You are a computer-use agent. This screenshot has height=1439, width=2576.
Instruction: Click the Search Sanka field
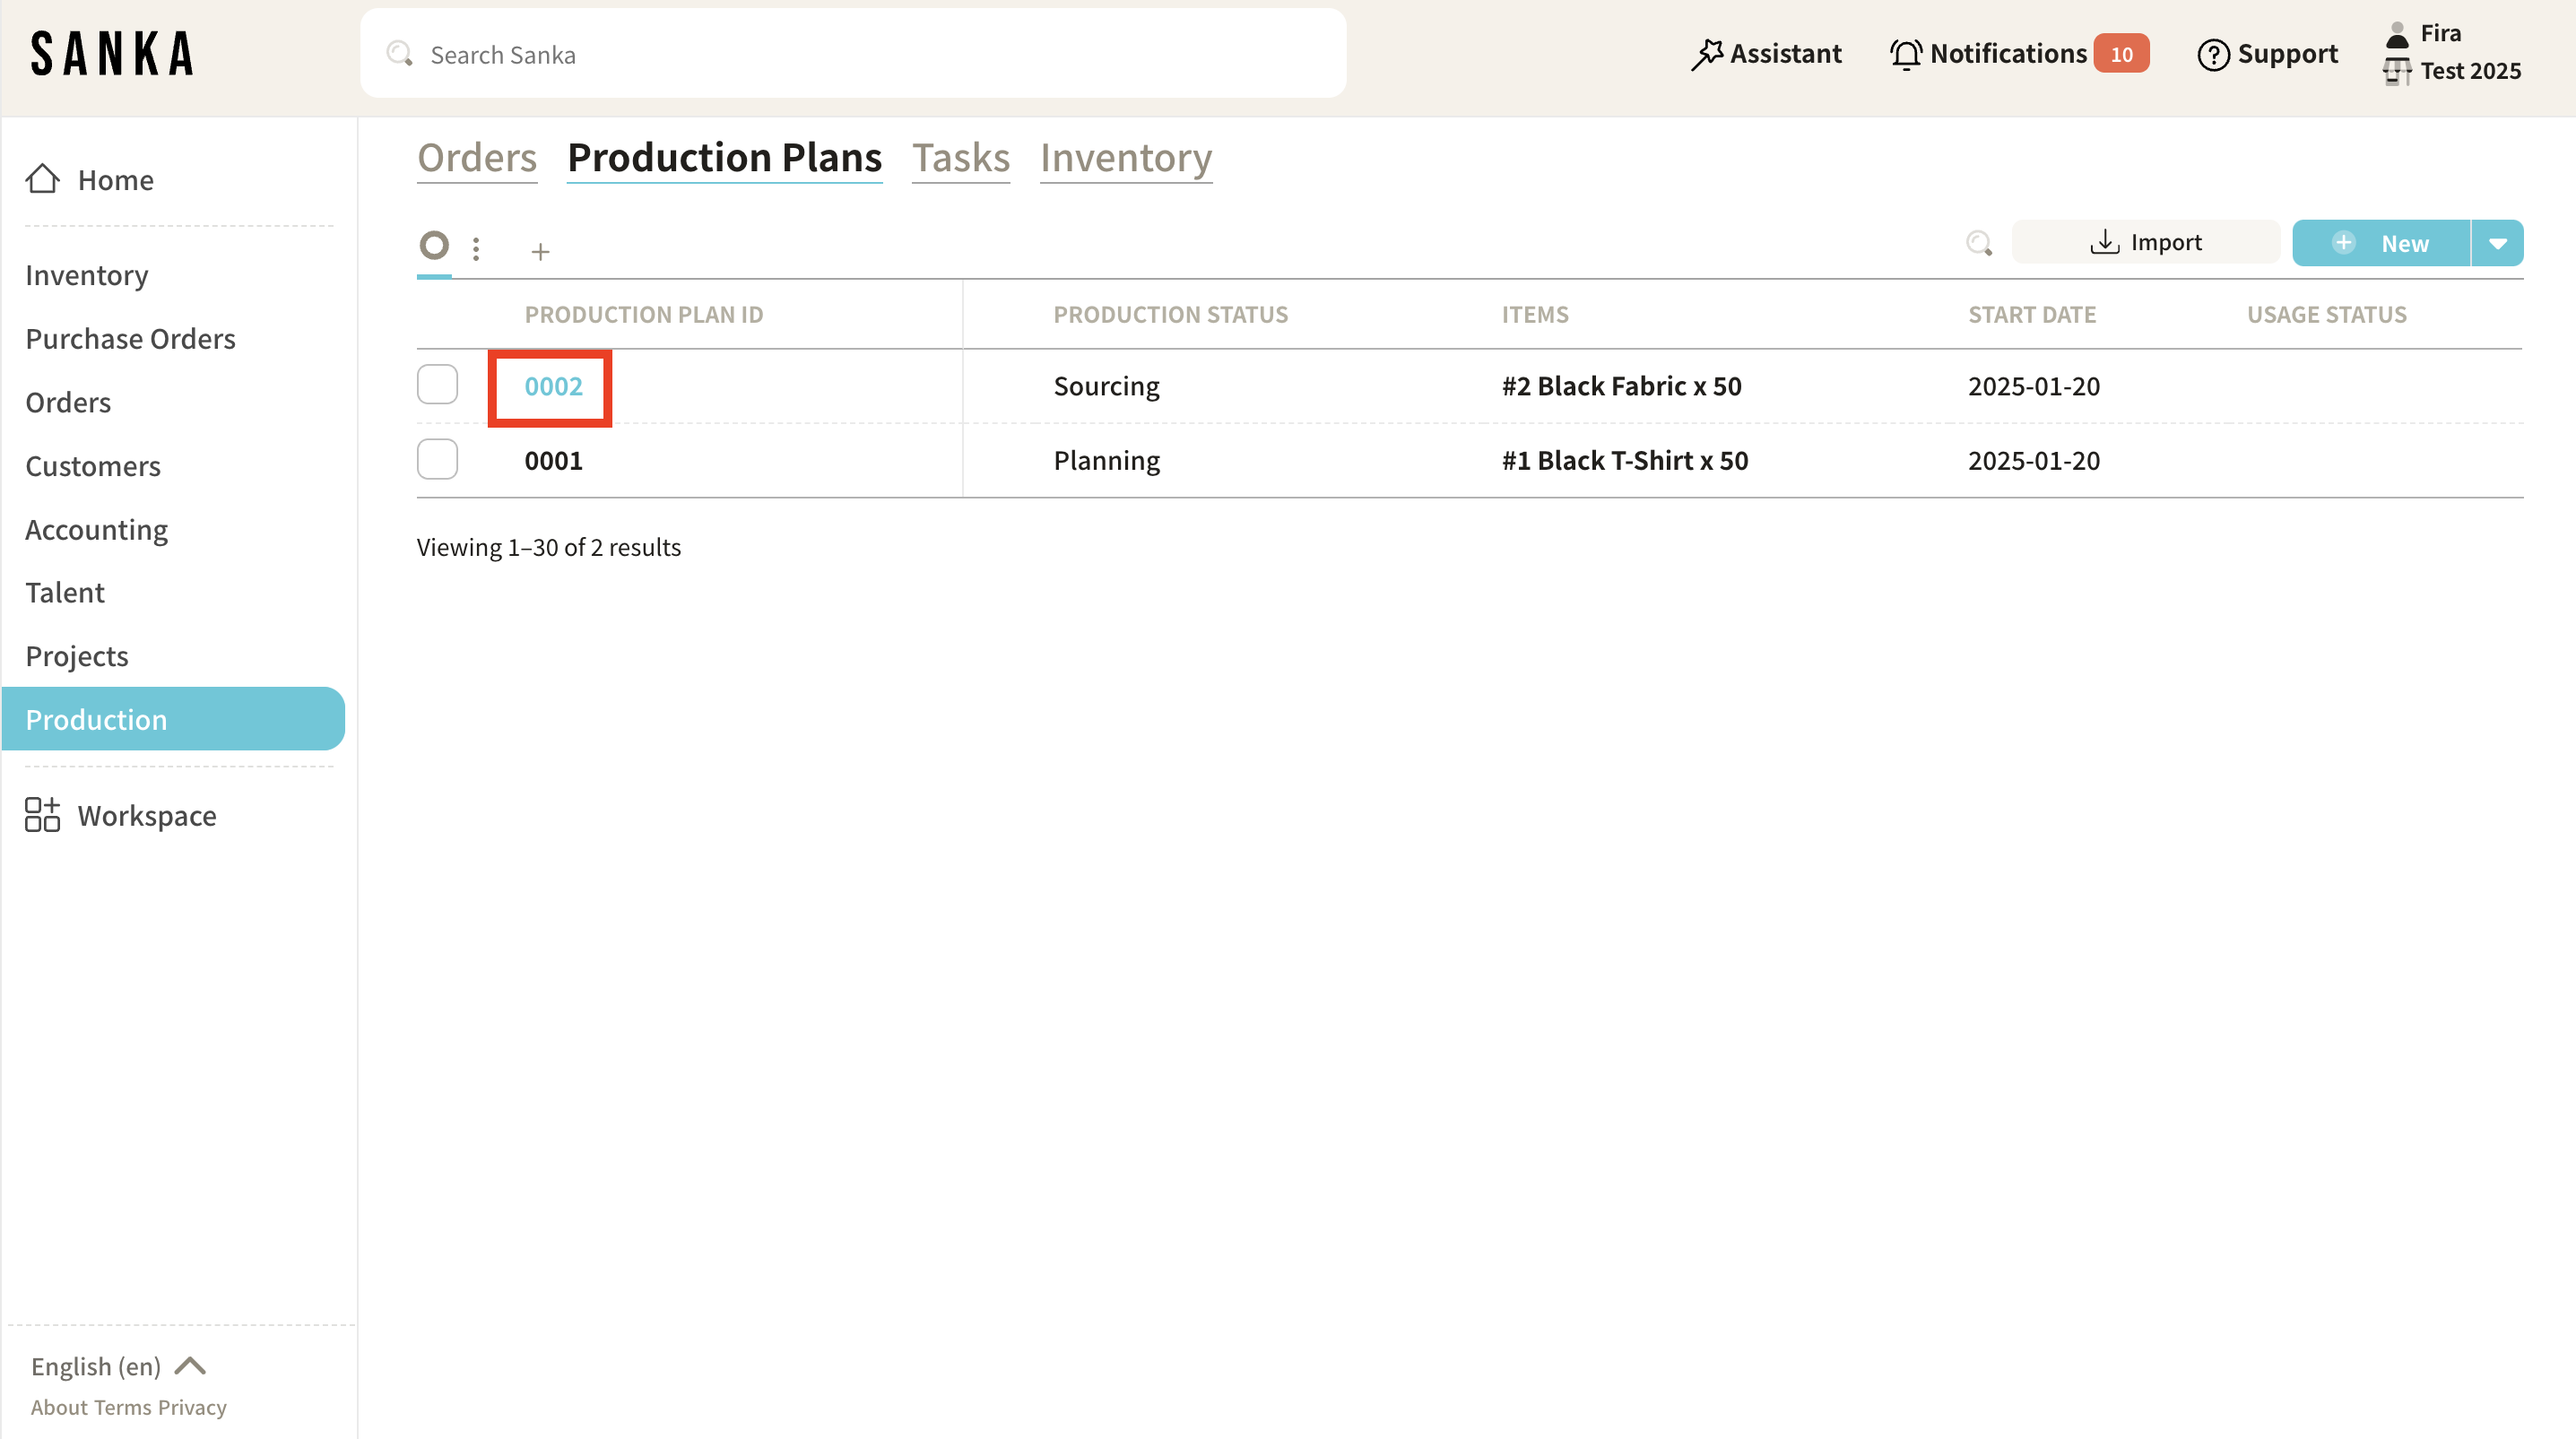pos(852,54)
